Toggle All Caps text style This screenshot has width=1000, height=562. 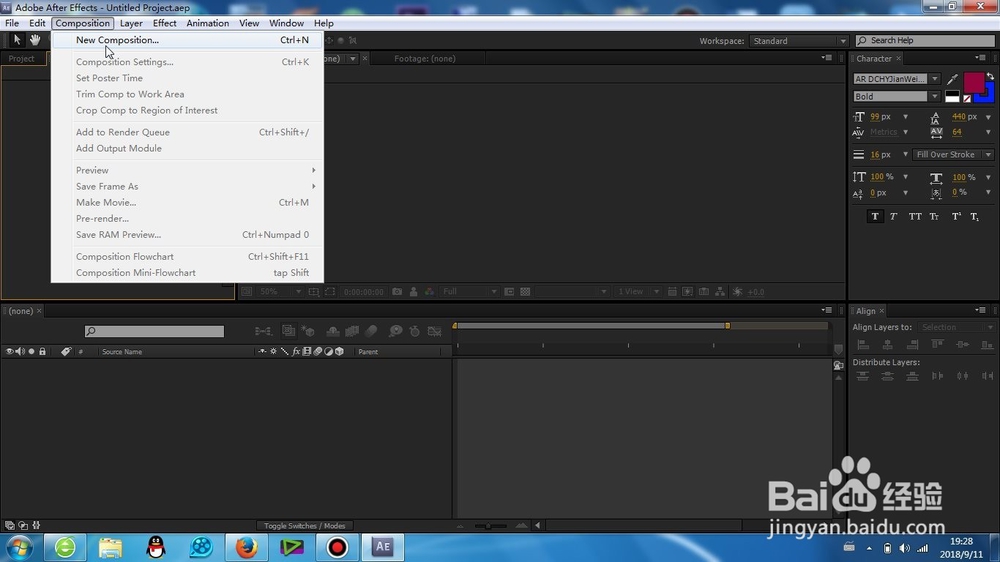pyautogui.click(x=915, y=216)
